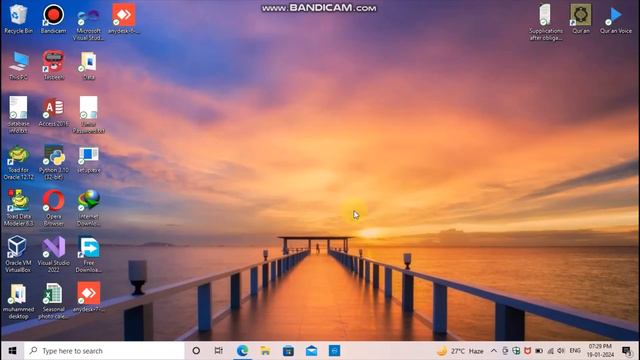Screen dimensions: 640x360
Task: Expand hidden system tray icons
Action: coord(493,351)
